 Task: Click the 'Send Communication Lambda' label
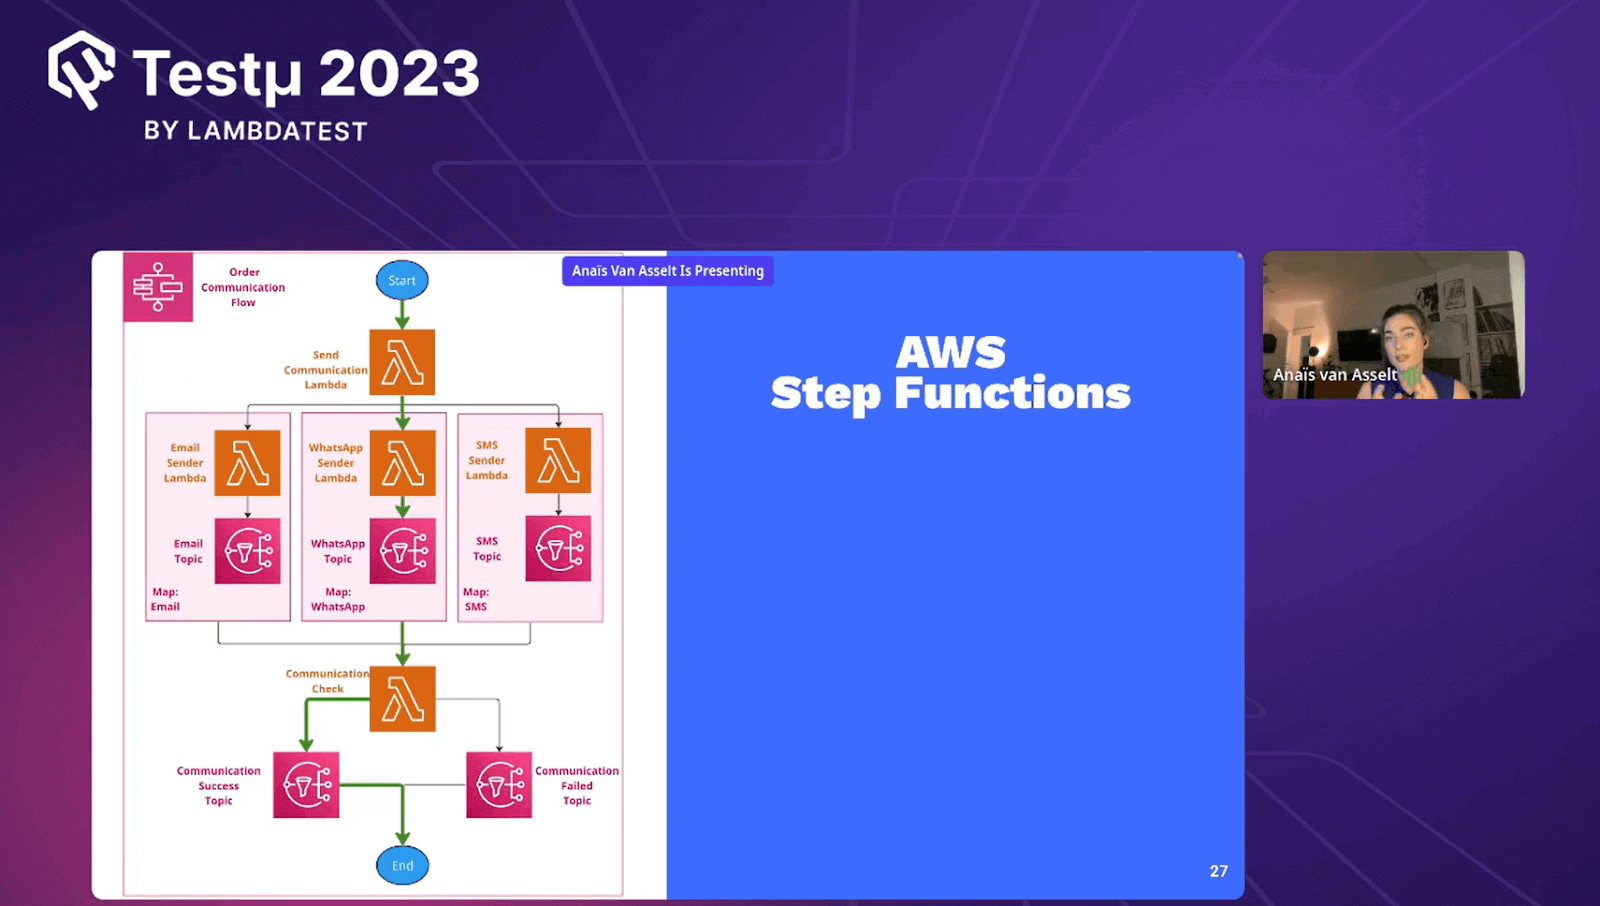325,370
